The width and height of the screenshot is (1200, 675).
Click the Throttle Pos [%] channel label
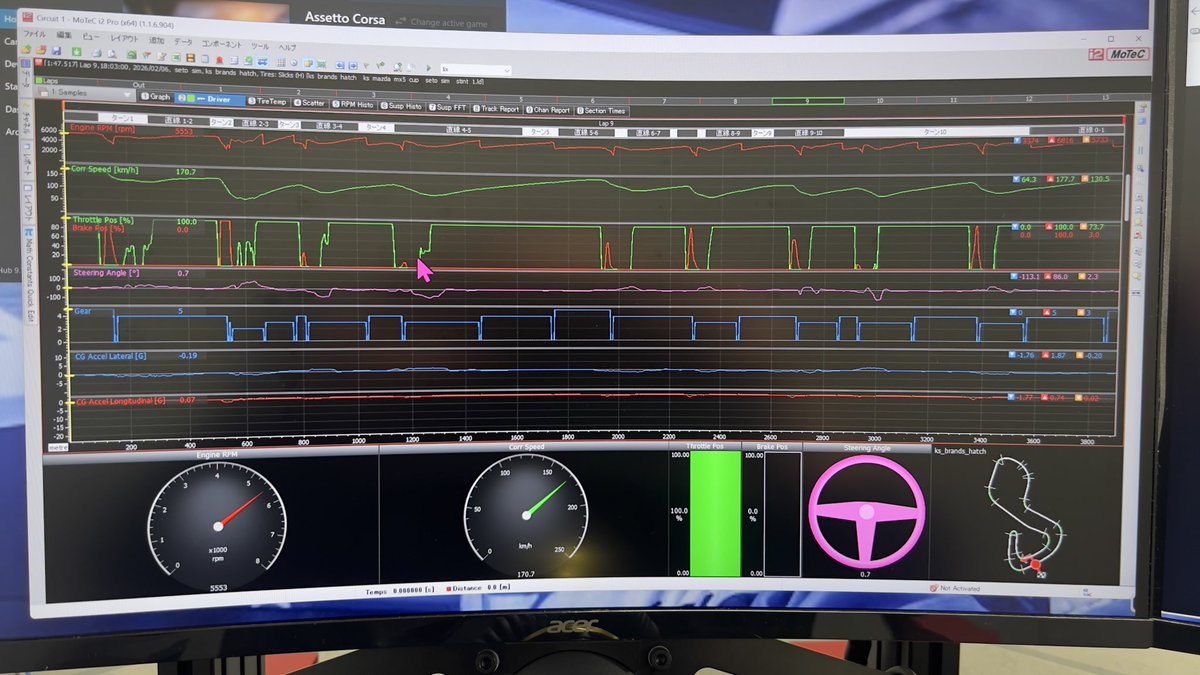[x=103, y=220]
